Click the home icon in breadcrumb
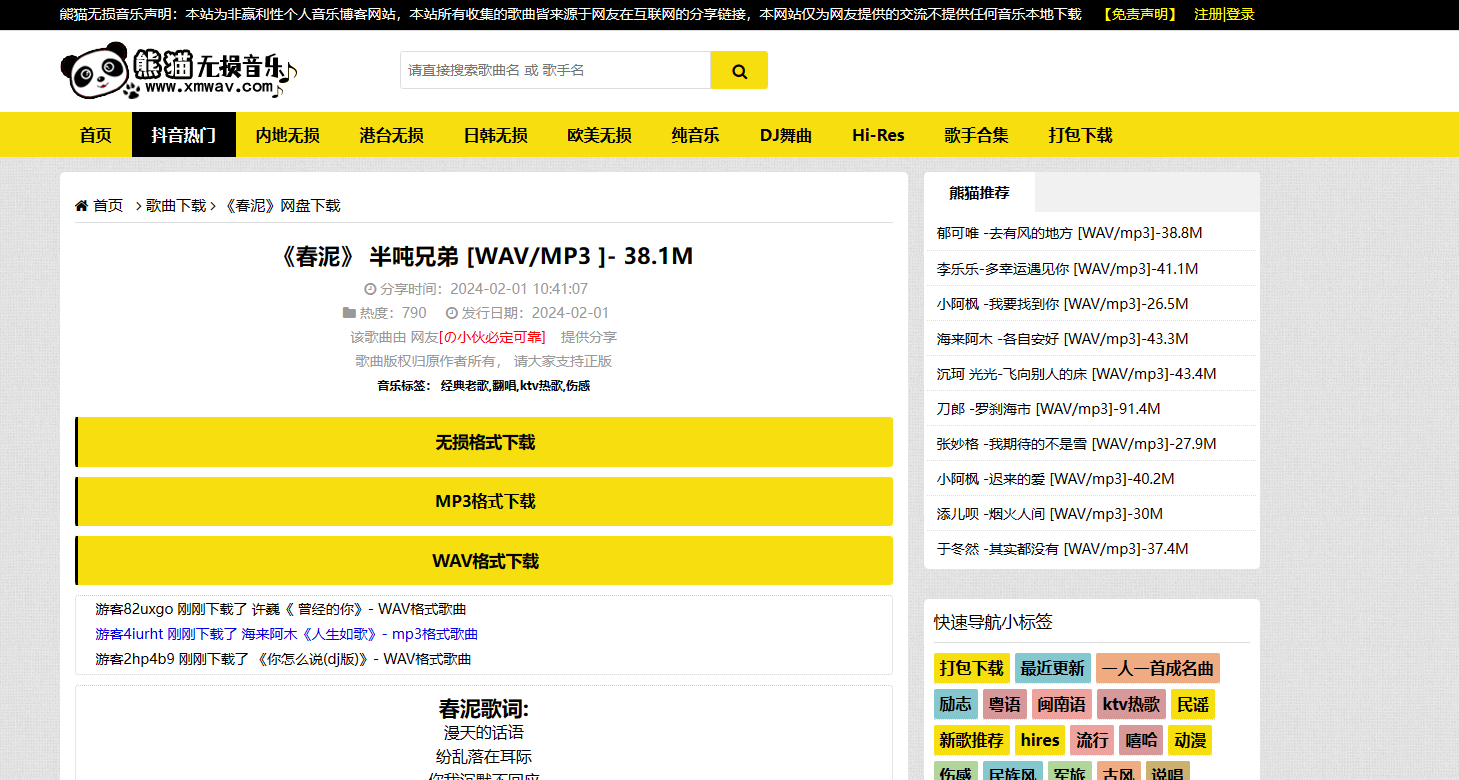Viewport: 1459px width, 780px height. coord(81,206)
